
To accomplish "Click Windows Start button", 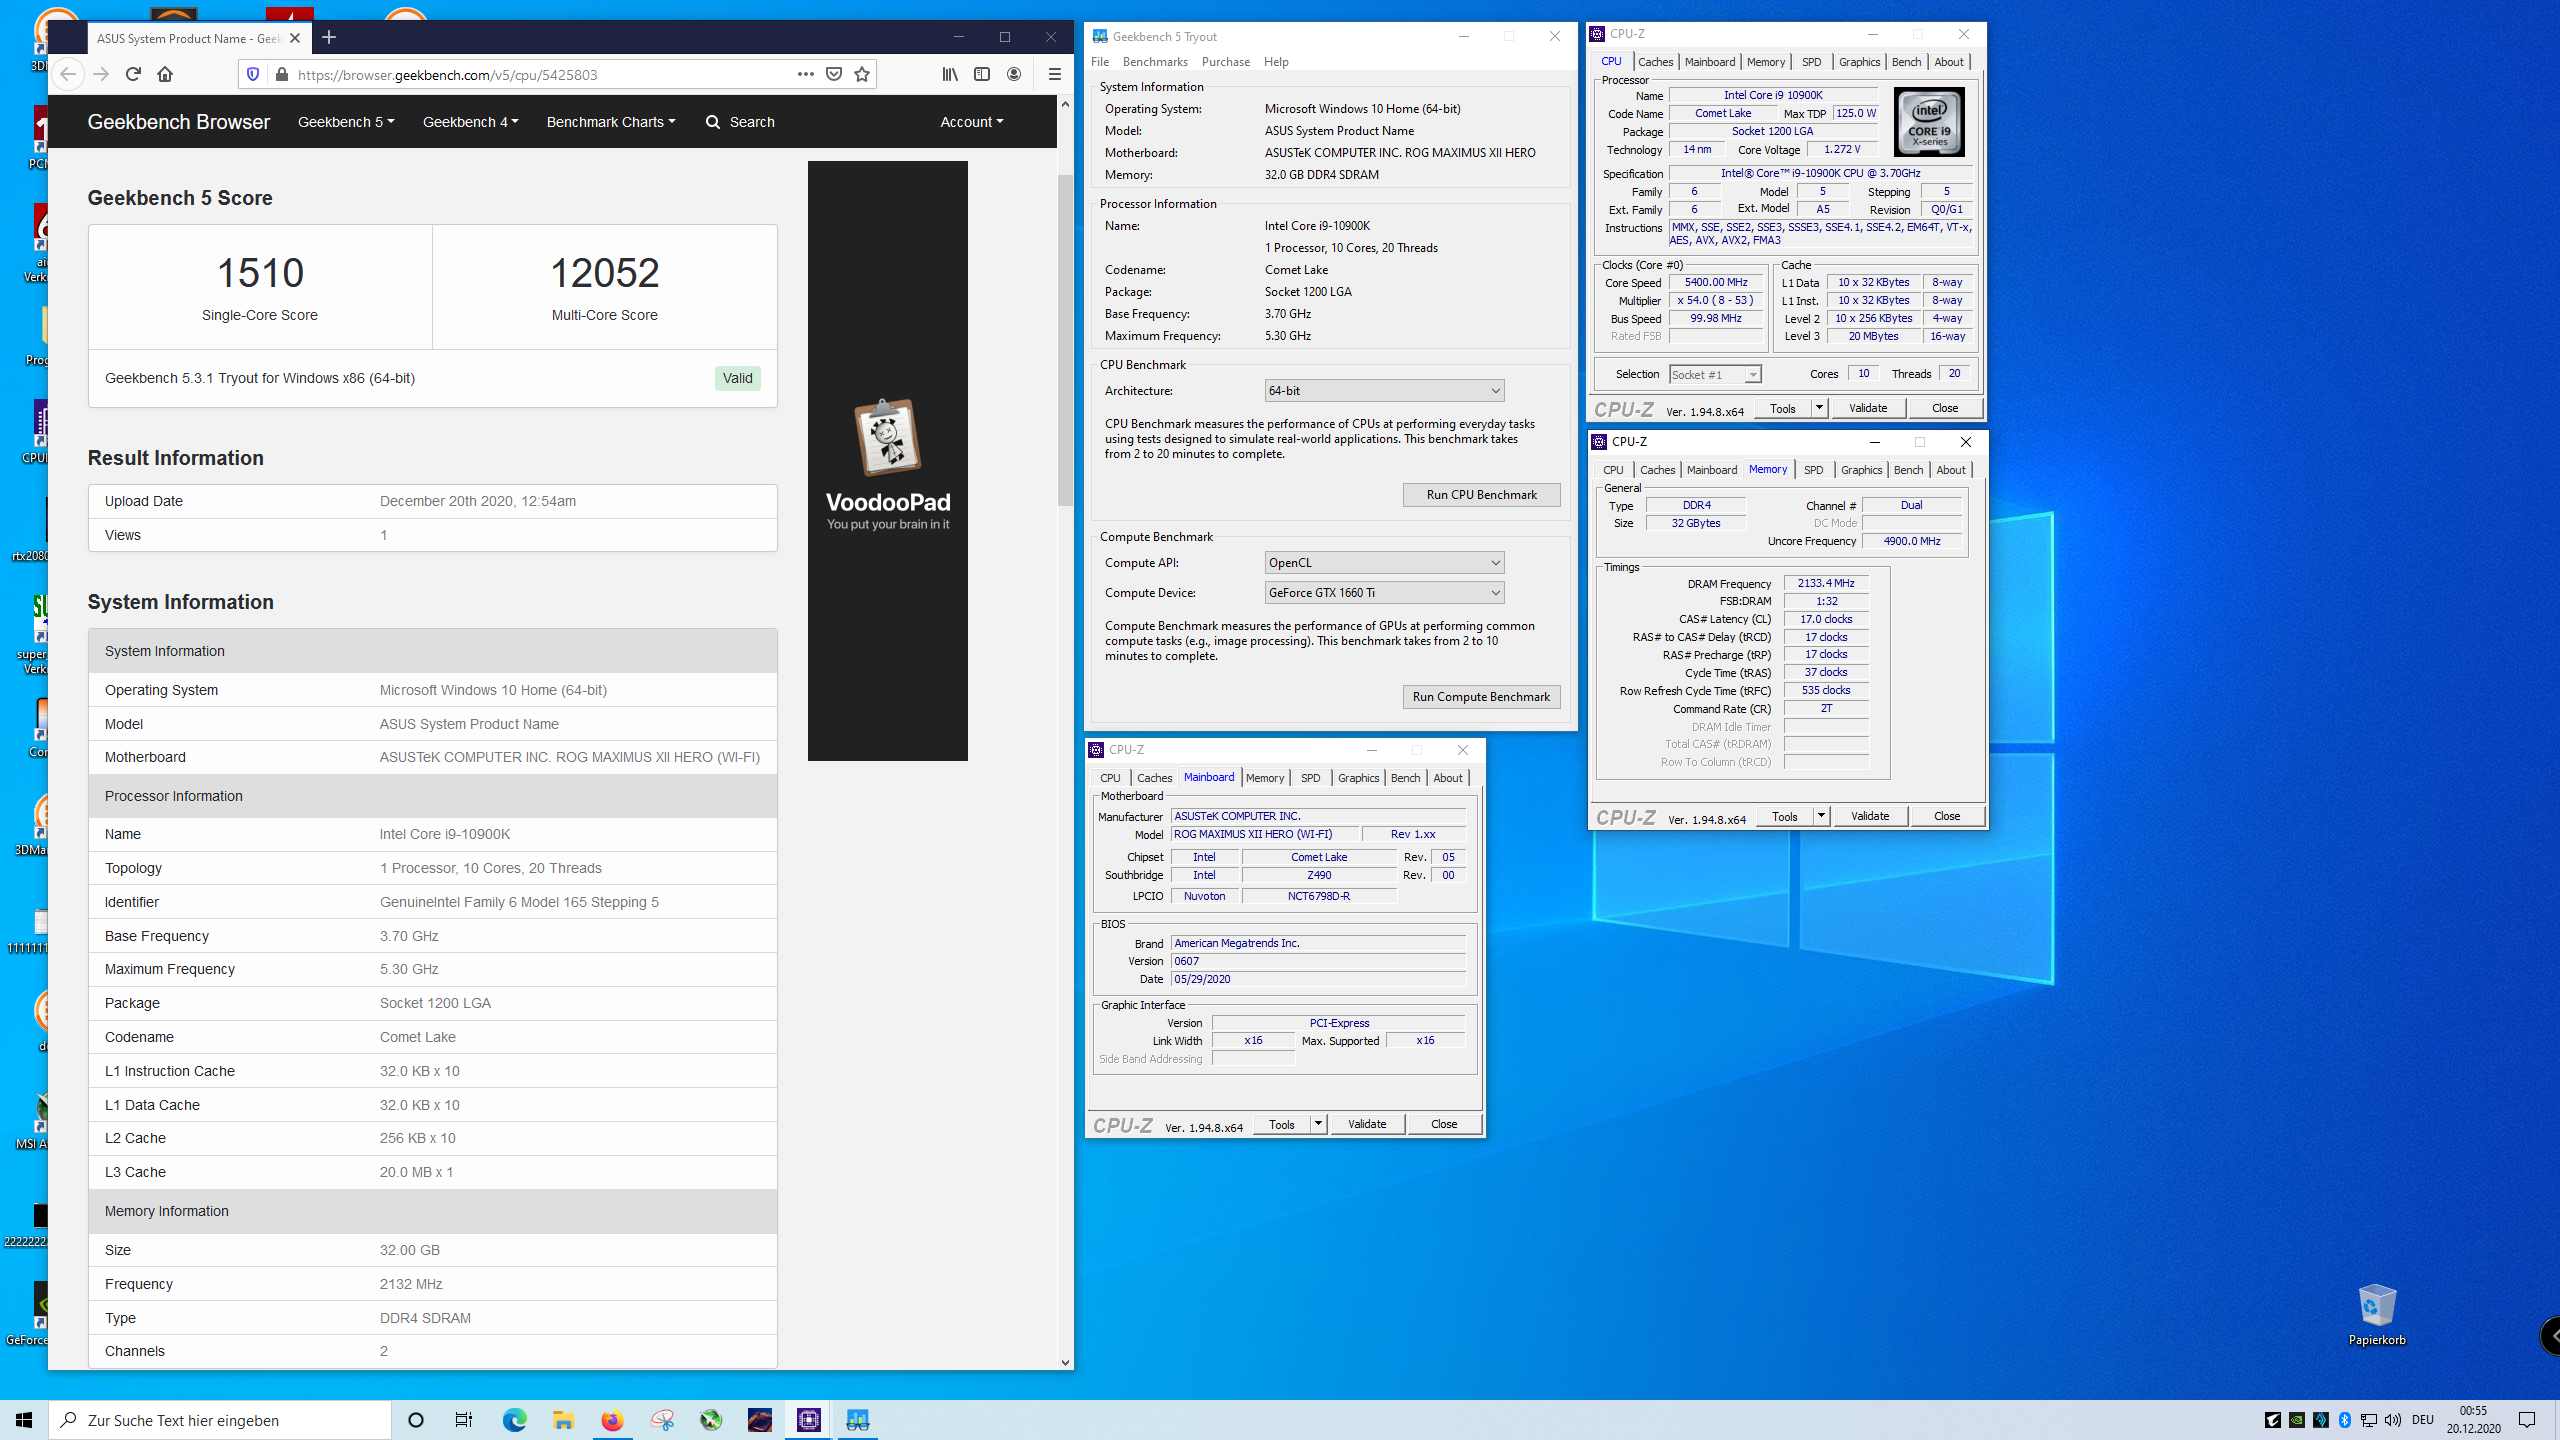I will click(x=24, y=1420).
